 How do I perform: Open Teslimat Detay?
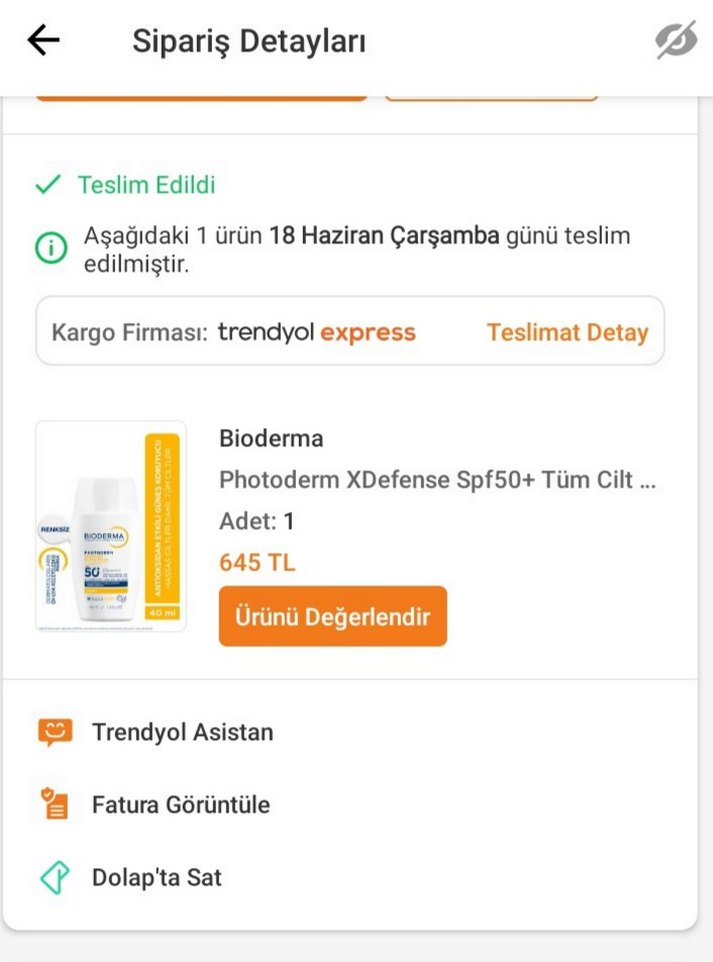coord(567,332)
